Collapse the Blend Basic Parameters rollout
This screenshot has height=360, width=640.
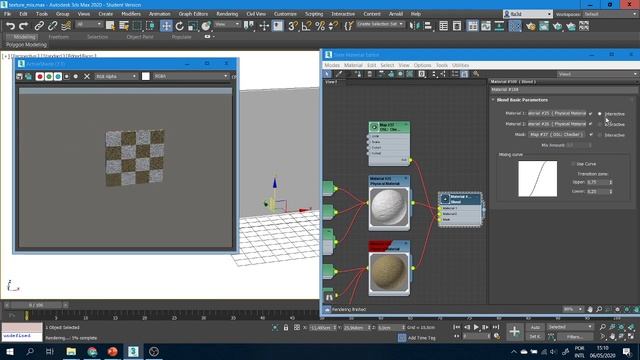click(x=493, y=100)
